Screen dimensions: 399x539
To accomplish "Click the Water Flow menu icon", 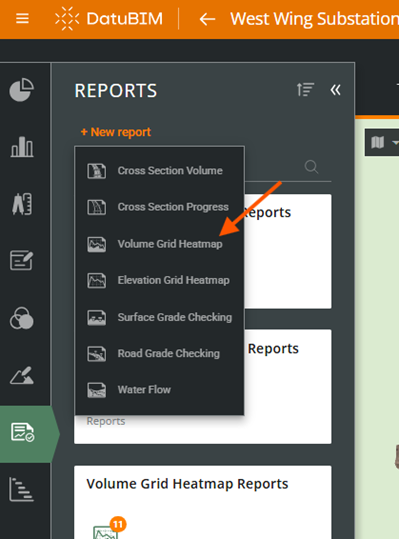I will click(x=97, y=390).
